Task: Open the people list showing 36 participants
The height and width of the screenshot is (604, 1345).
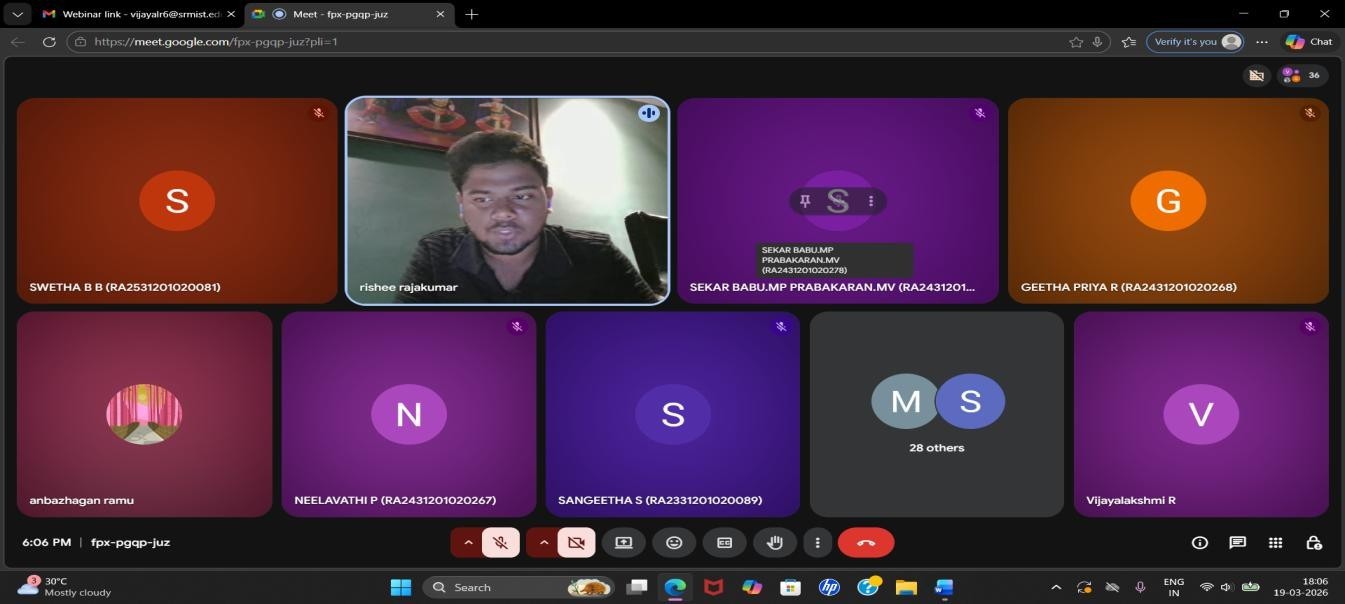Action: (x=1302, y=75)
